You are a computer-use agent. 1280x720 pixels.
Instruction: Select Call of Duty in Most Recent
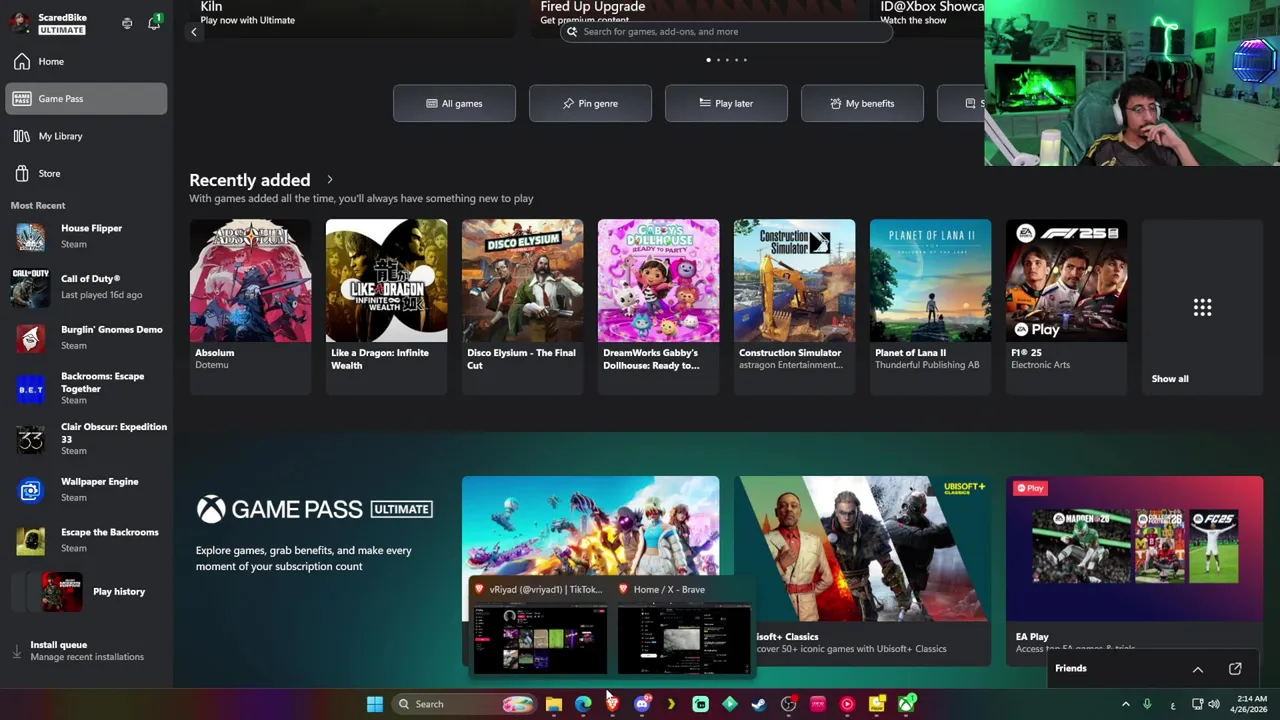coord(86,287)
